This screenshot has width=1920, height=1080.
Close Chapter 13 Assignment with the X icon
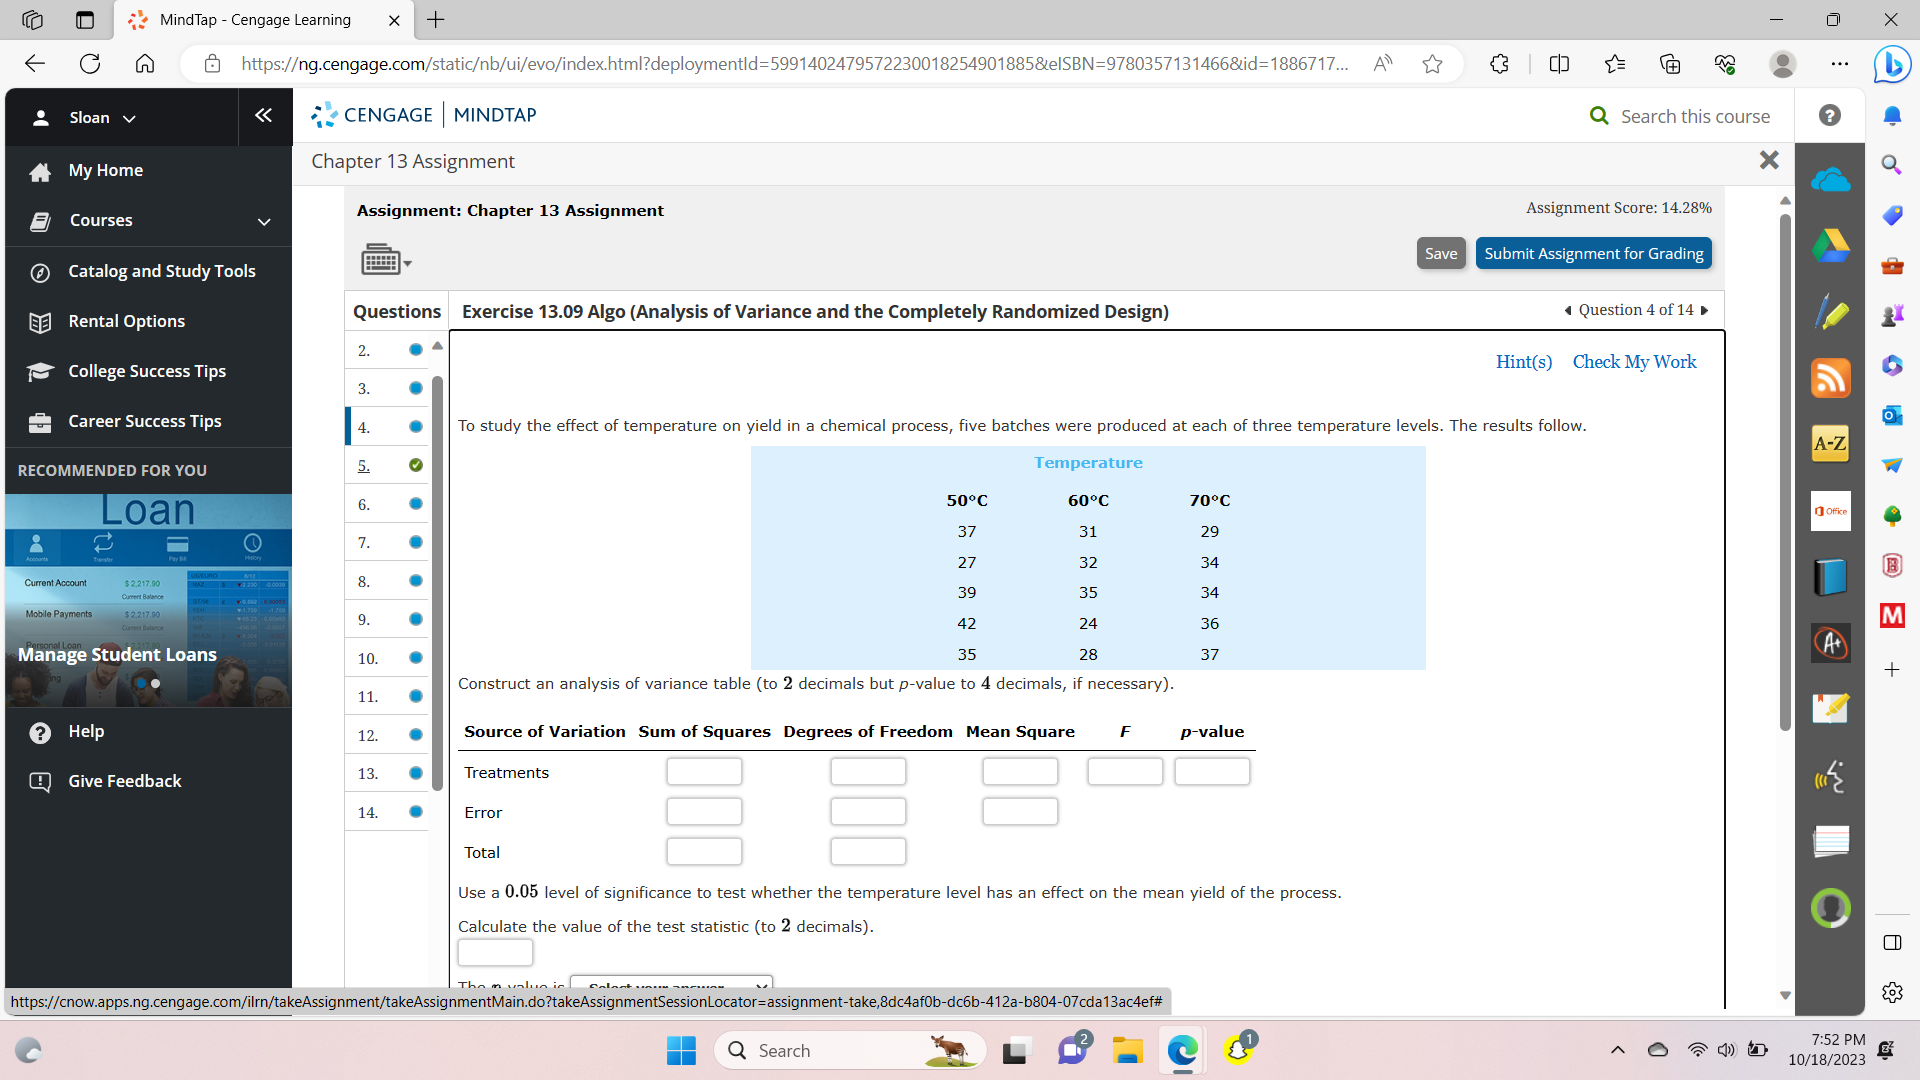1768,160
